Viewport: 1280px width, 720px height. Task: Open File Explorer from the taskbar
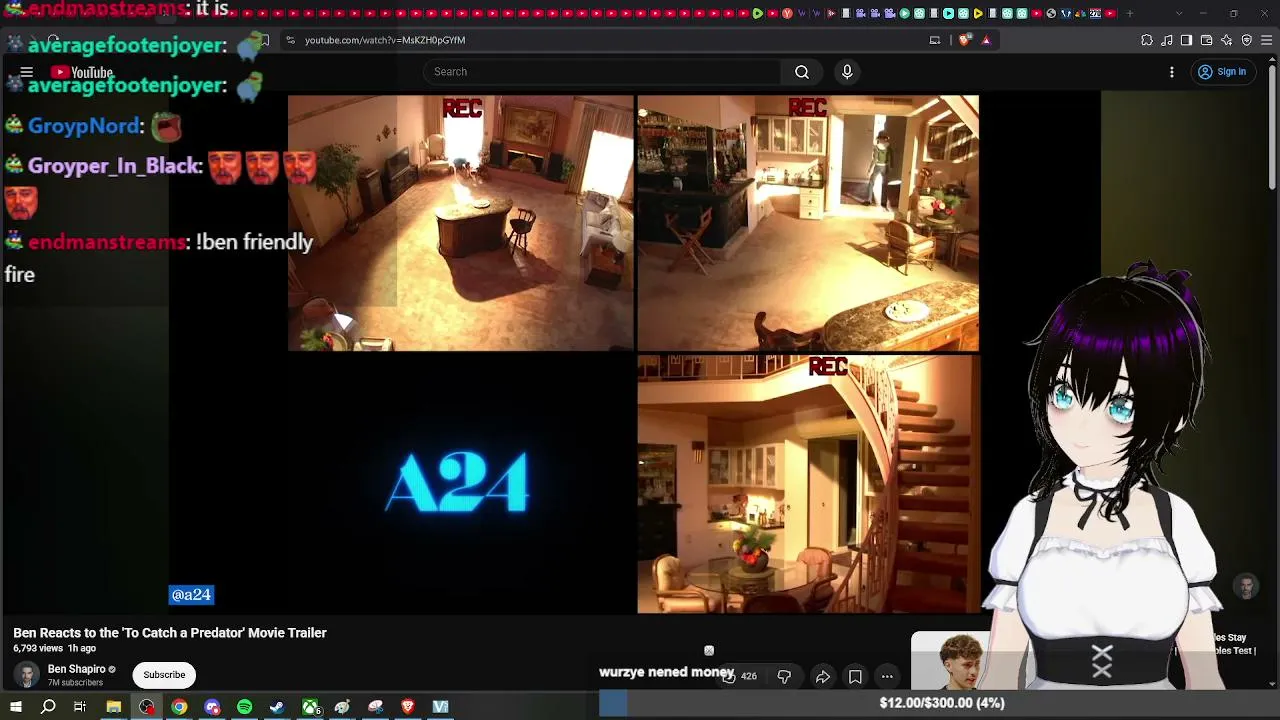pyautogui.click(x=114, y=707)
